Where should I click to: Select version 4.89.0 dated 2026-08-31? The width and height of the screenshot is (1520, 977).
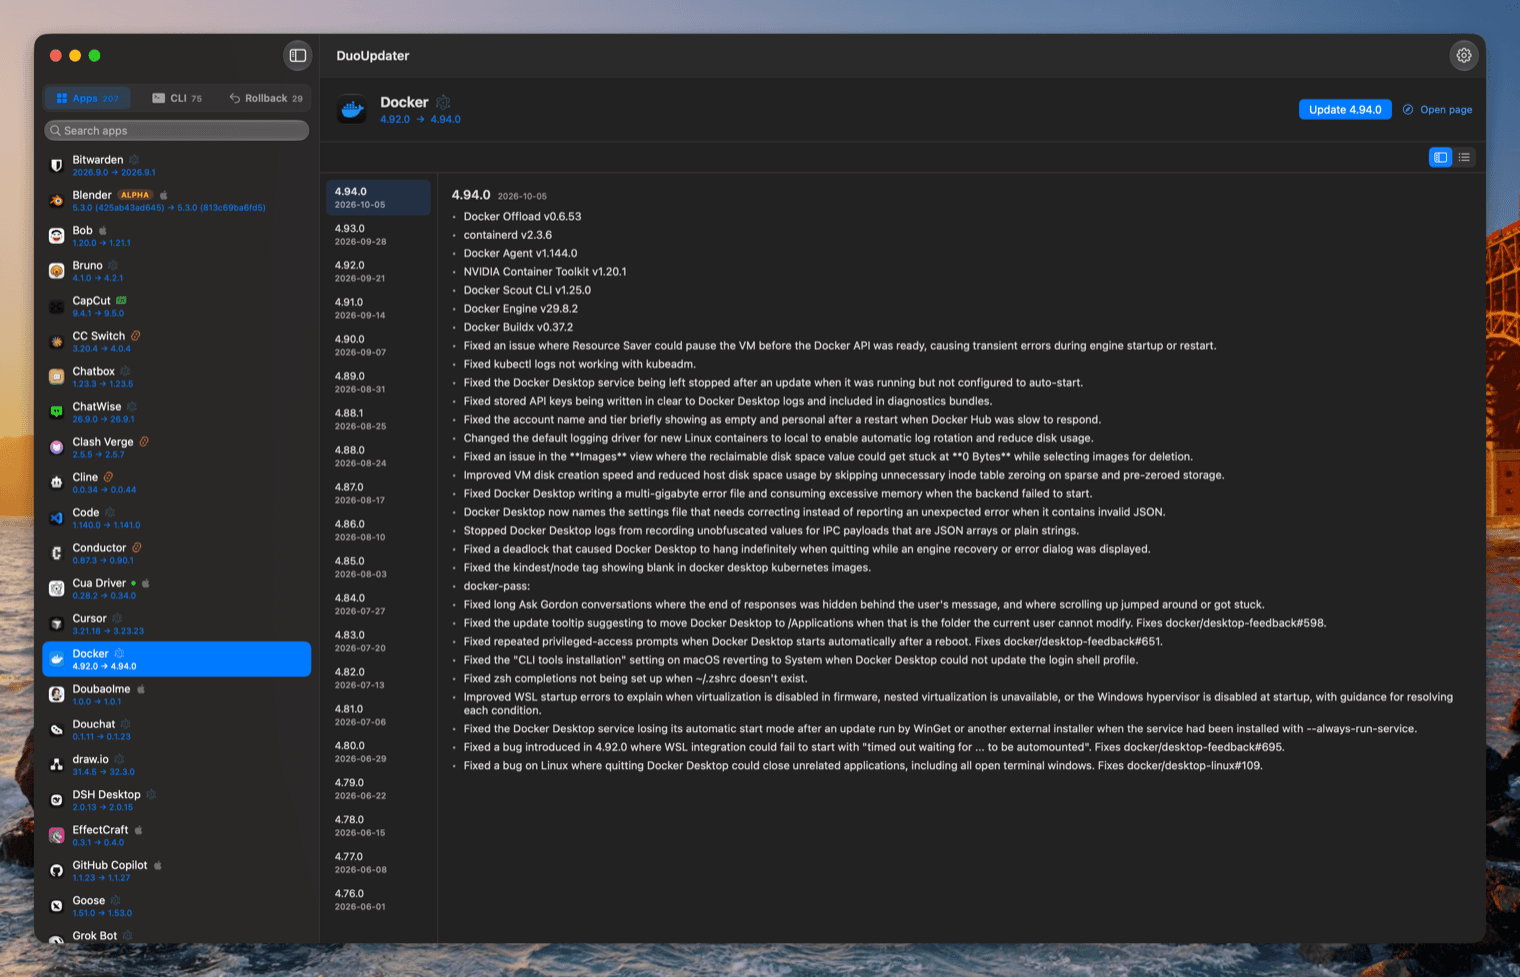coord(378,382)
